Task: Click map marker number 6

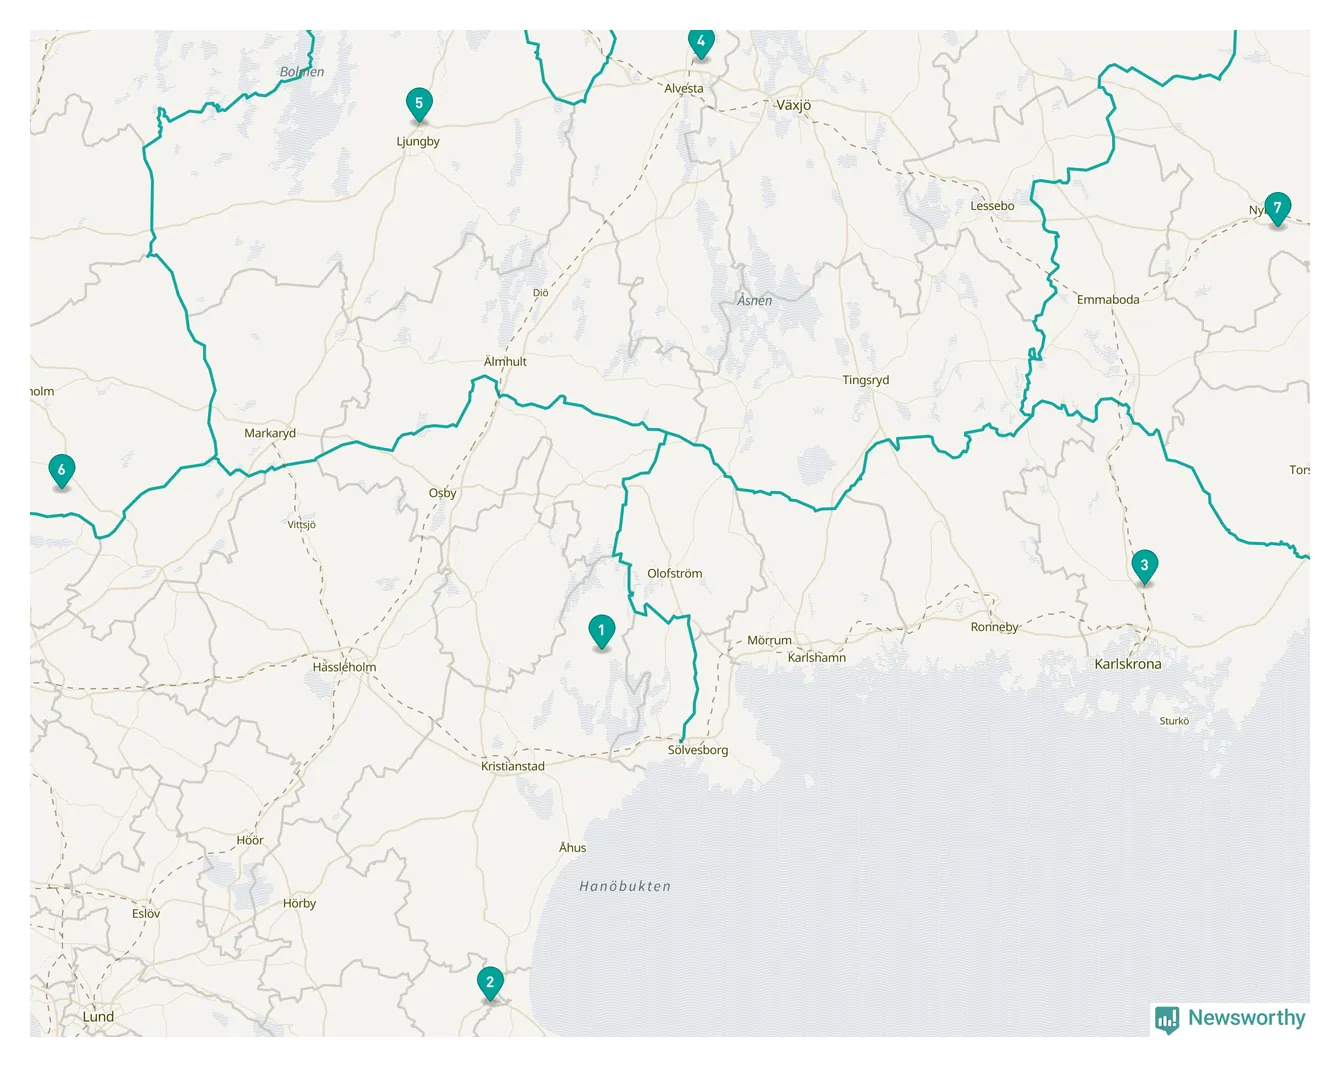Action: (x=62, y=470)
